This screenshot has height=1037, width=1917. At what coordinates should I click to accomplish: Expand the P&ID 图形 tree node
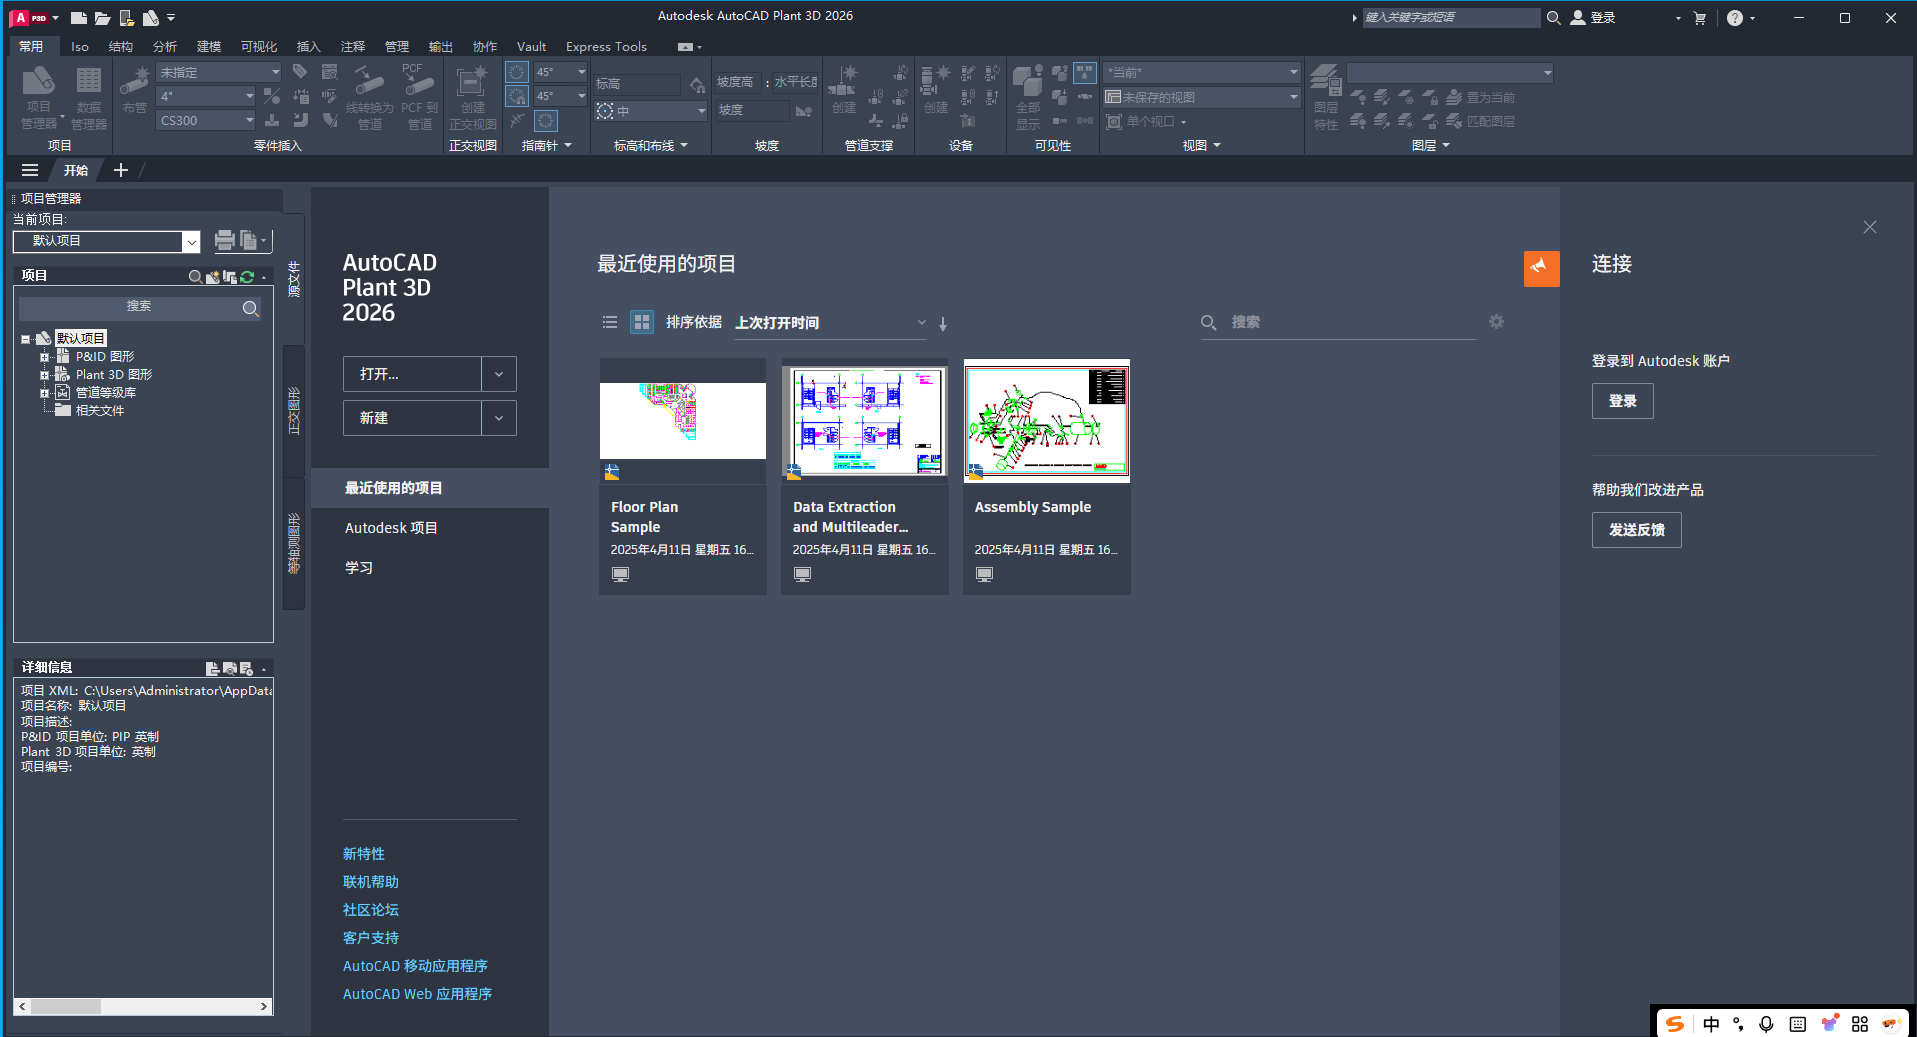coord(44,357)
